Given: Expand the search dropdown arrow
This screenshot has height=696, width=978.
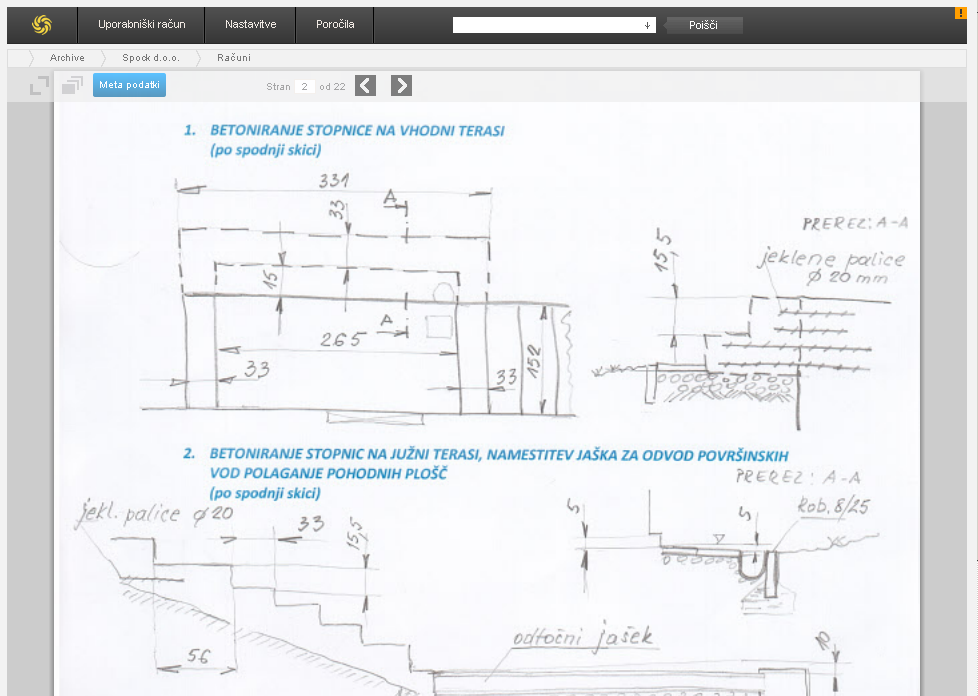Looking at the screenshot, I should coord(647,25).
